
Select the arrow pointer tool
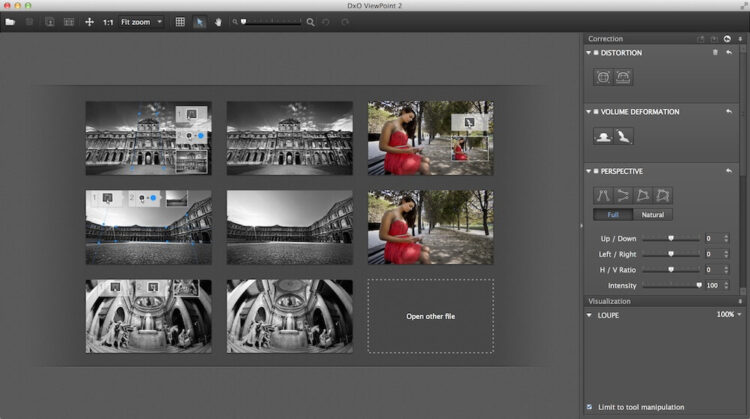click(200, 21)
